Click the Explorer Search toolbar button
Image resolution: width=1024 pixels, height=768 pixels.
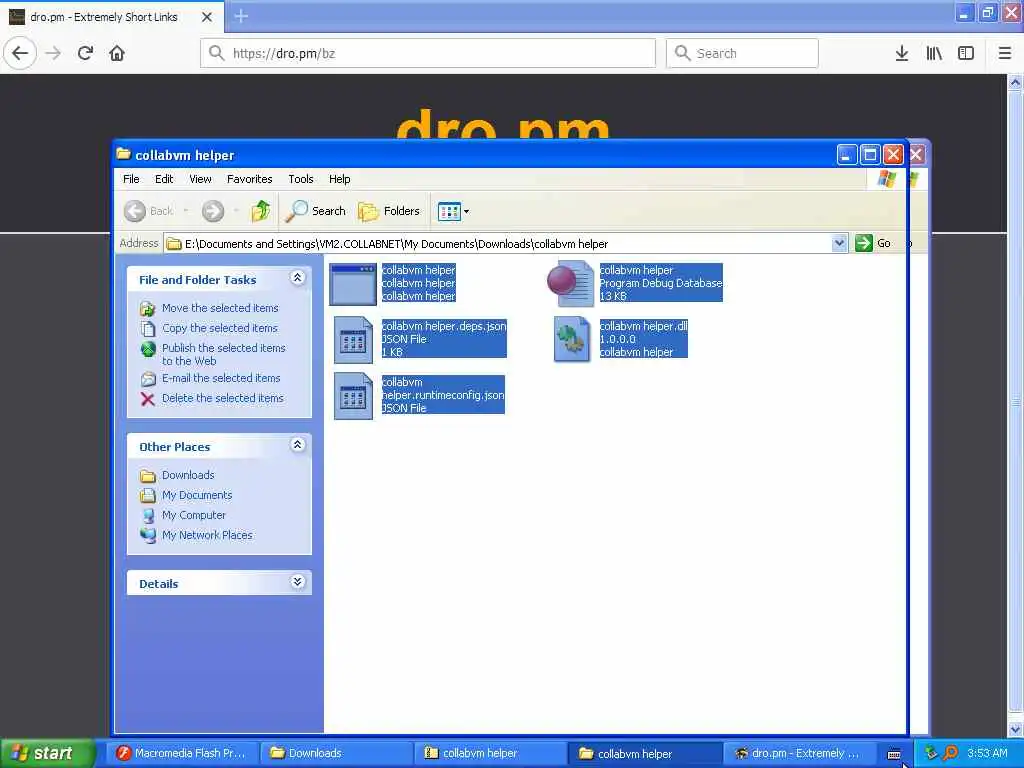[x=315, y=211]
